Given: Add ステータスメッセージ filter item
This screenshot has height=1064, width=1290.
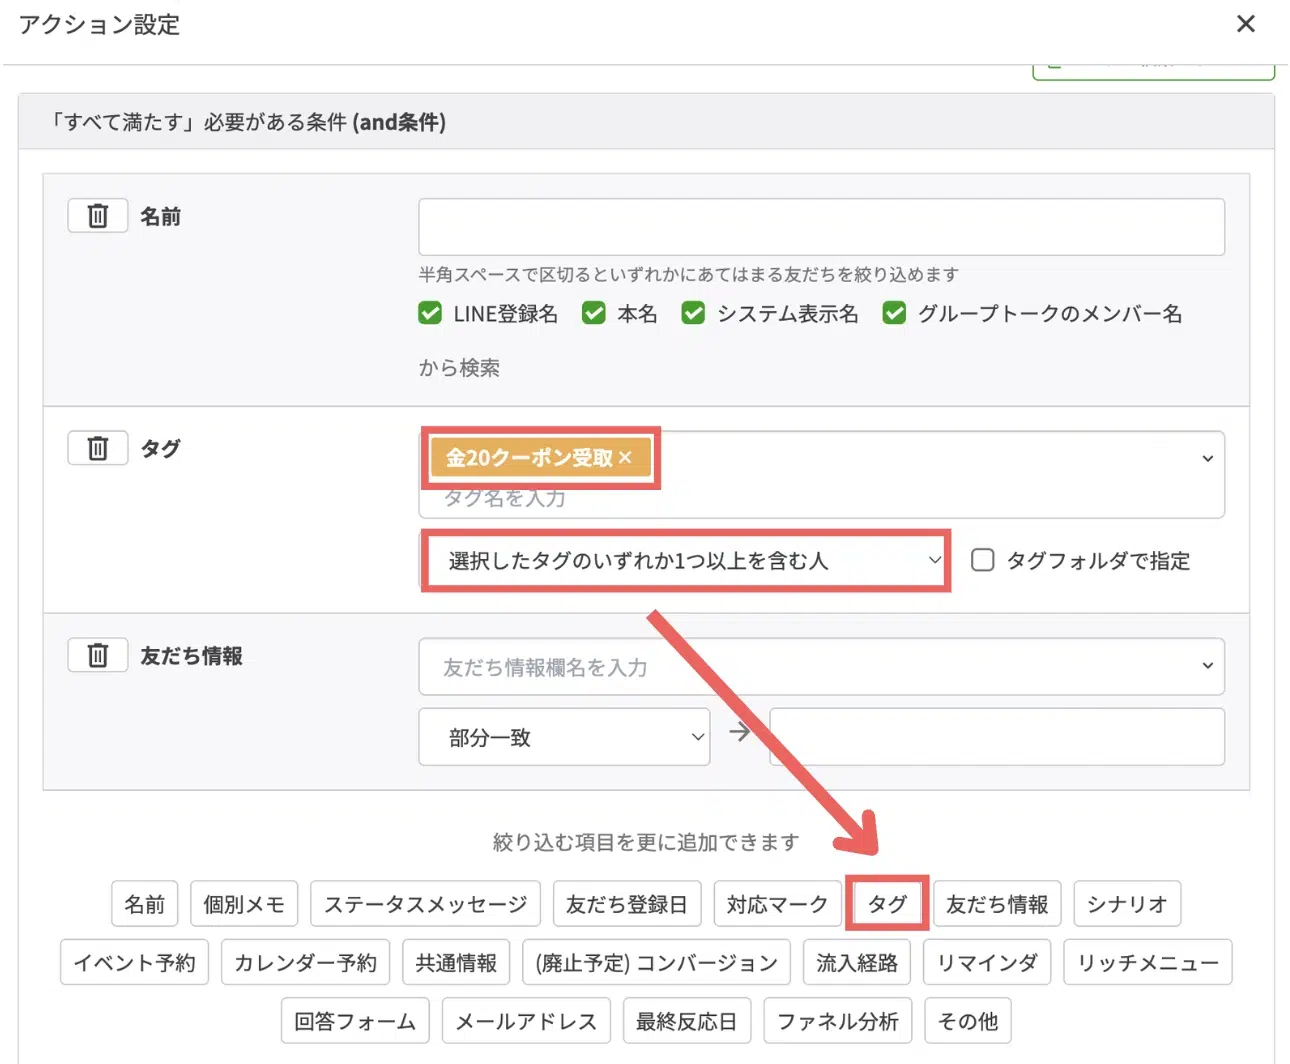Looking at the screenshot, I should (x=425, y=904).
